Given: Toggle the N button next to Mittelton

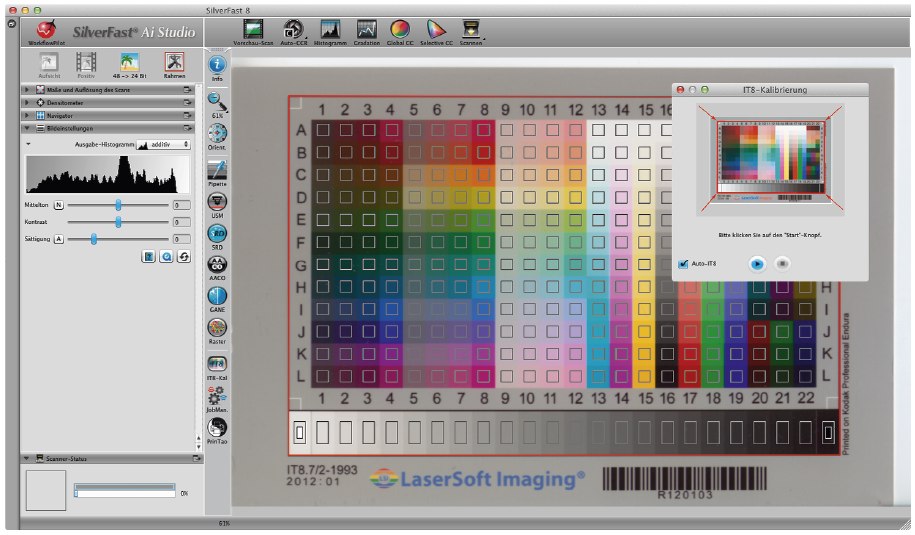Looking at the screenshot, I should tap(58, 205).
